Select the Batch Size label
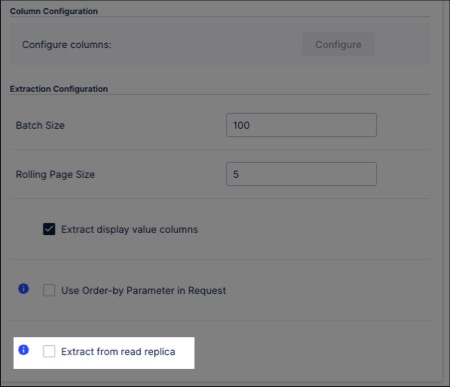The width and height of the screenshot is (450, 387). click(x=40, y=125)
